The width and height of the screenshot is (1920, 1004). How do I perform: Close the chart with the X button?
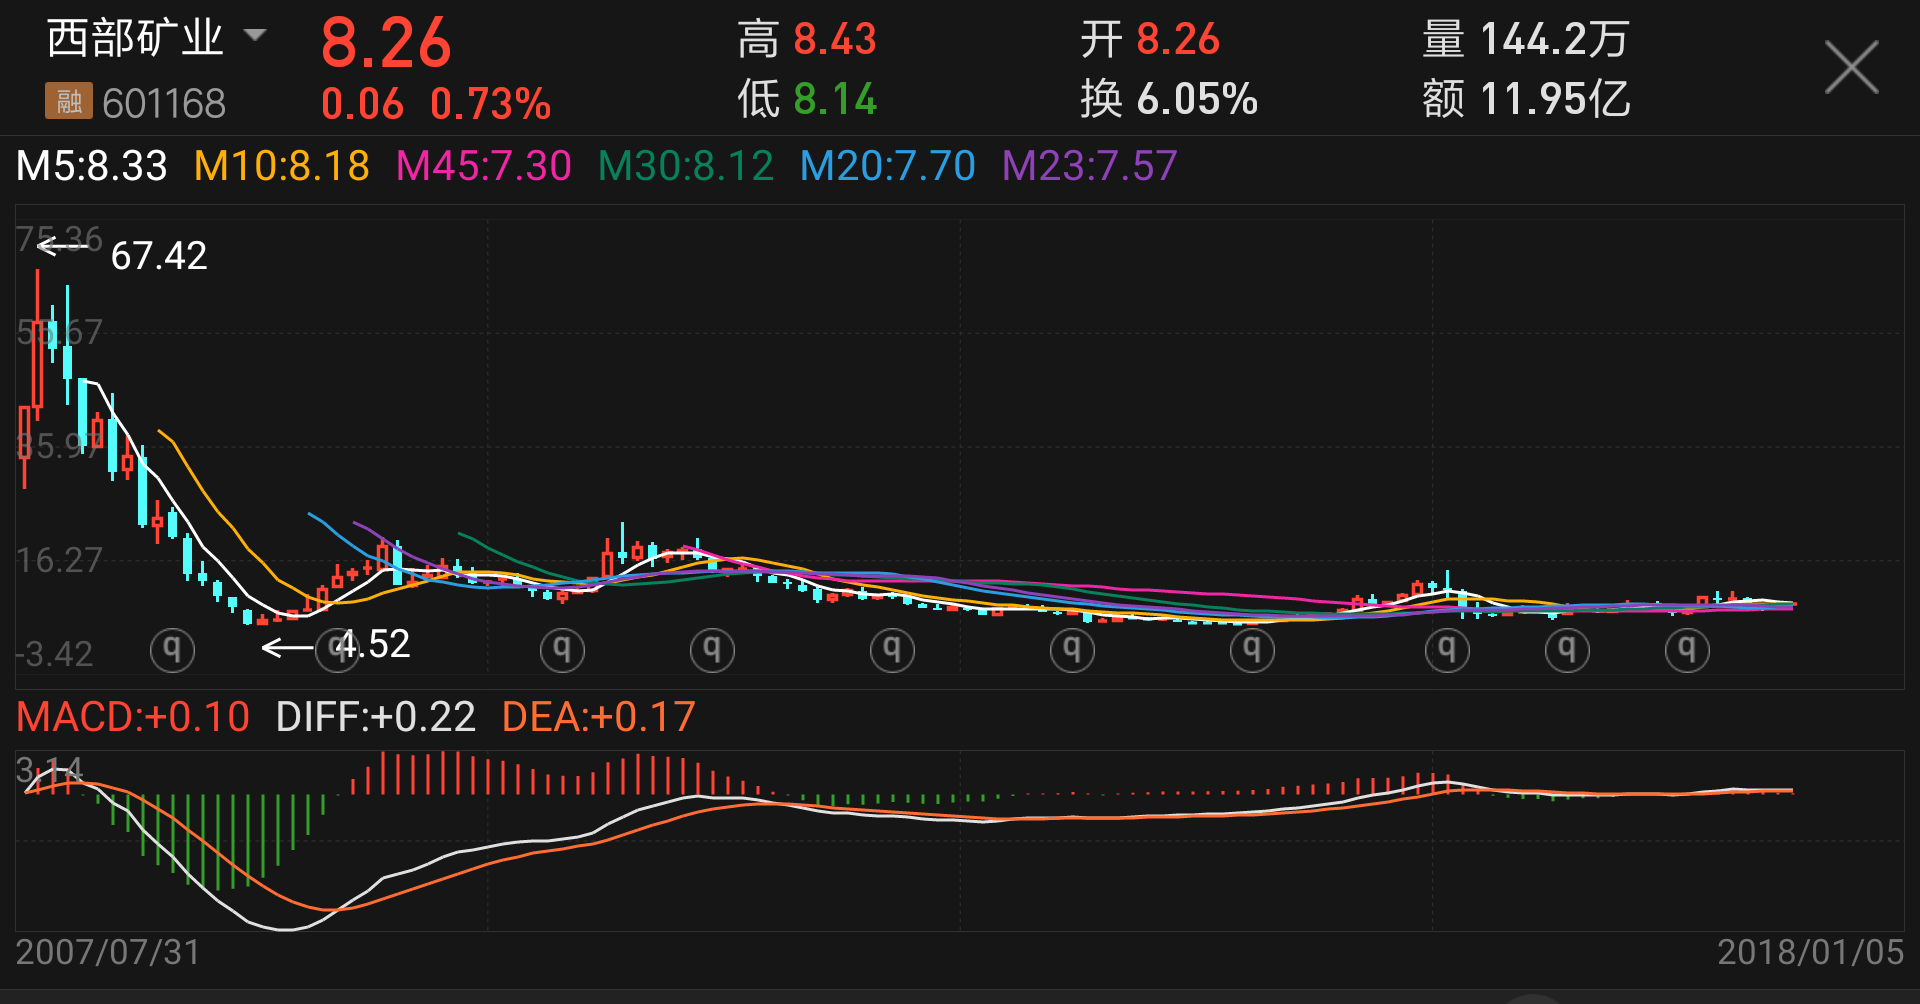tap(1851, 67)
